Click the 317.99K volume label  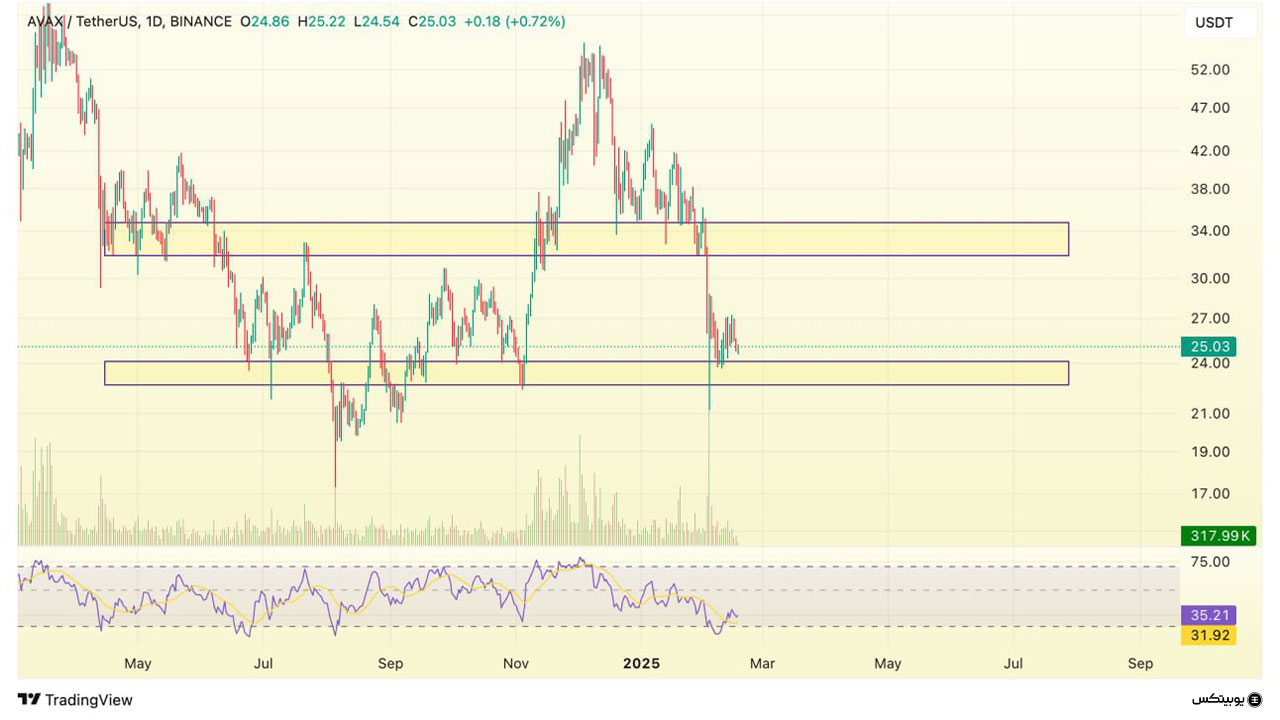coord(1216,536)
